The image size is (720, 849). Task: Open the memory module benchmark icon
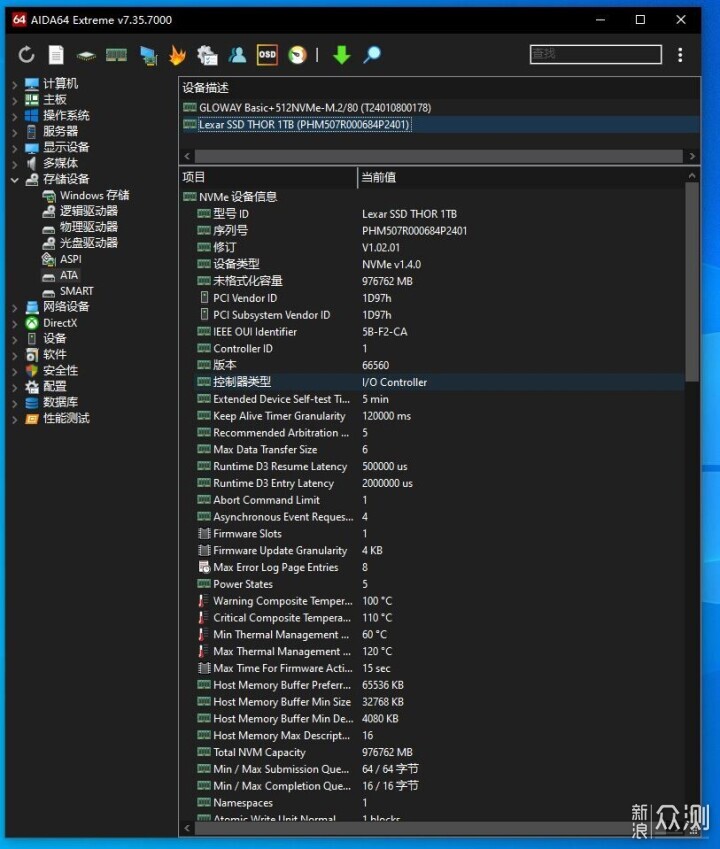tap(116, 55)
